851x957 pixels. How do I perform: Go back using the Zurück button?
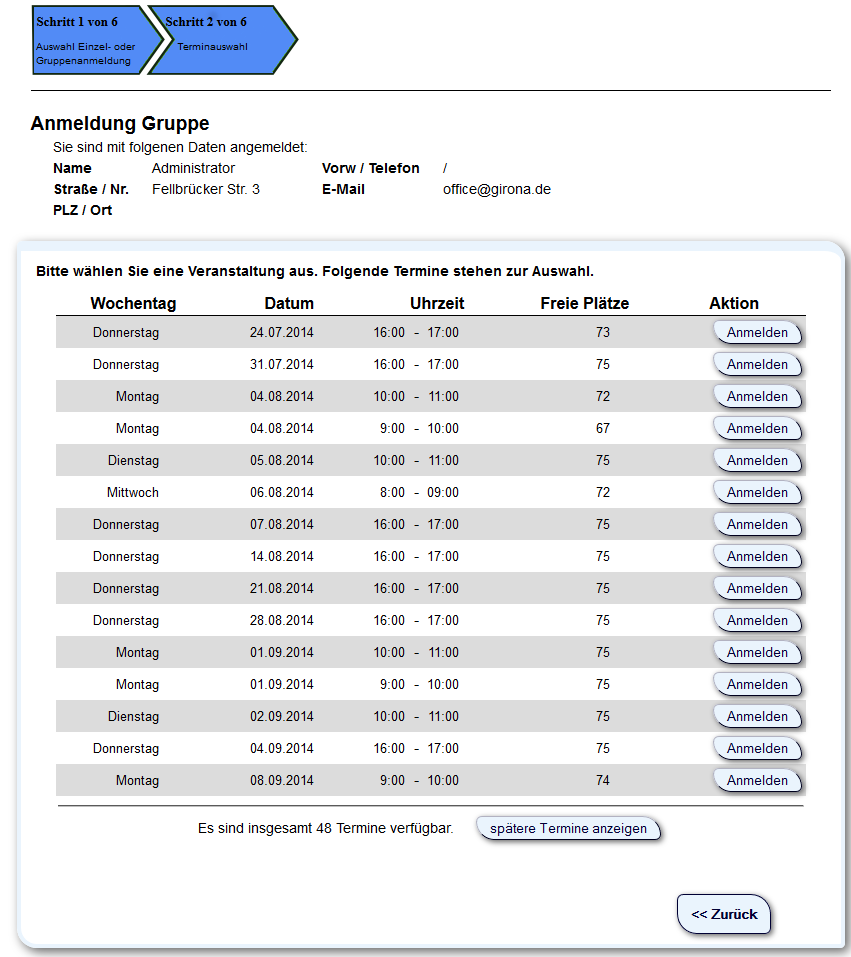click(724, 914)
